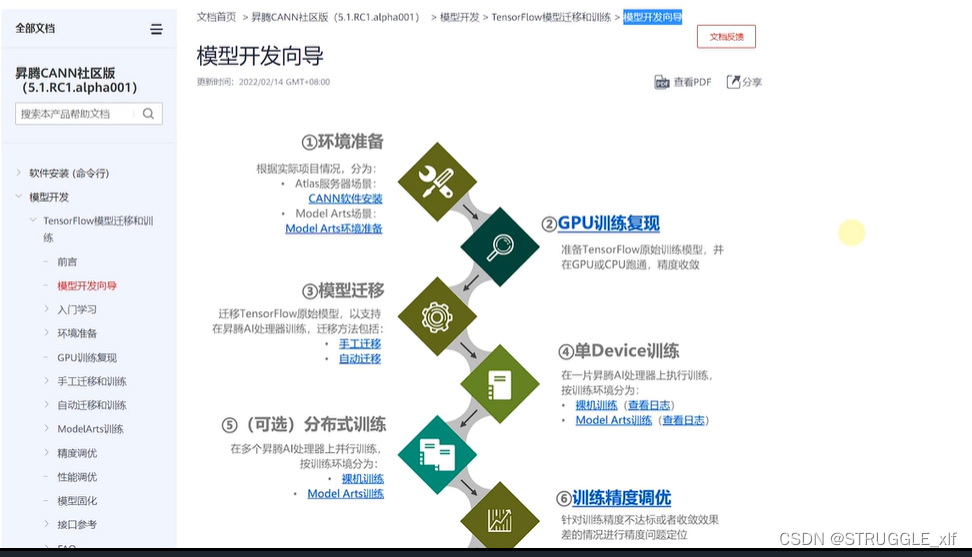Expand the 自动迁移和训练 tree node
The image size is (972, 557).
(47, 405)
